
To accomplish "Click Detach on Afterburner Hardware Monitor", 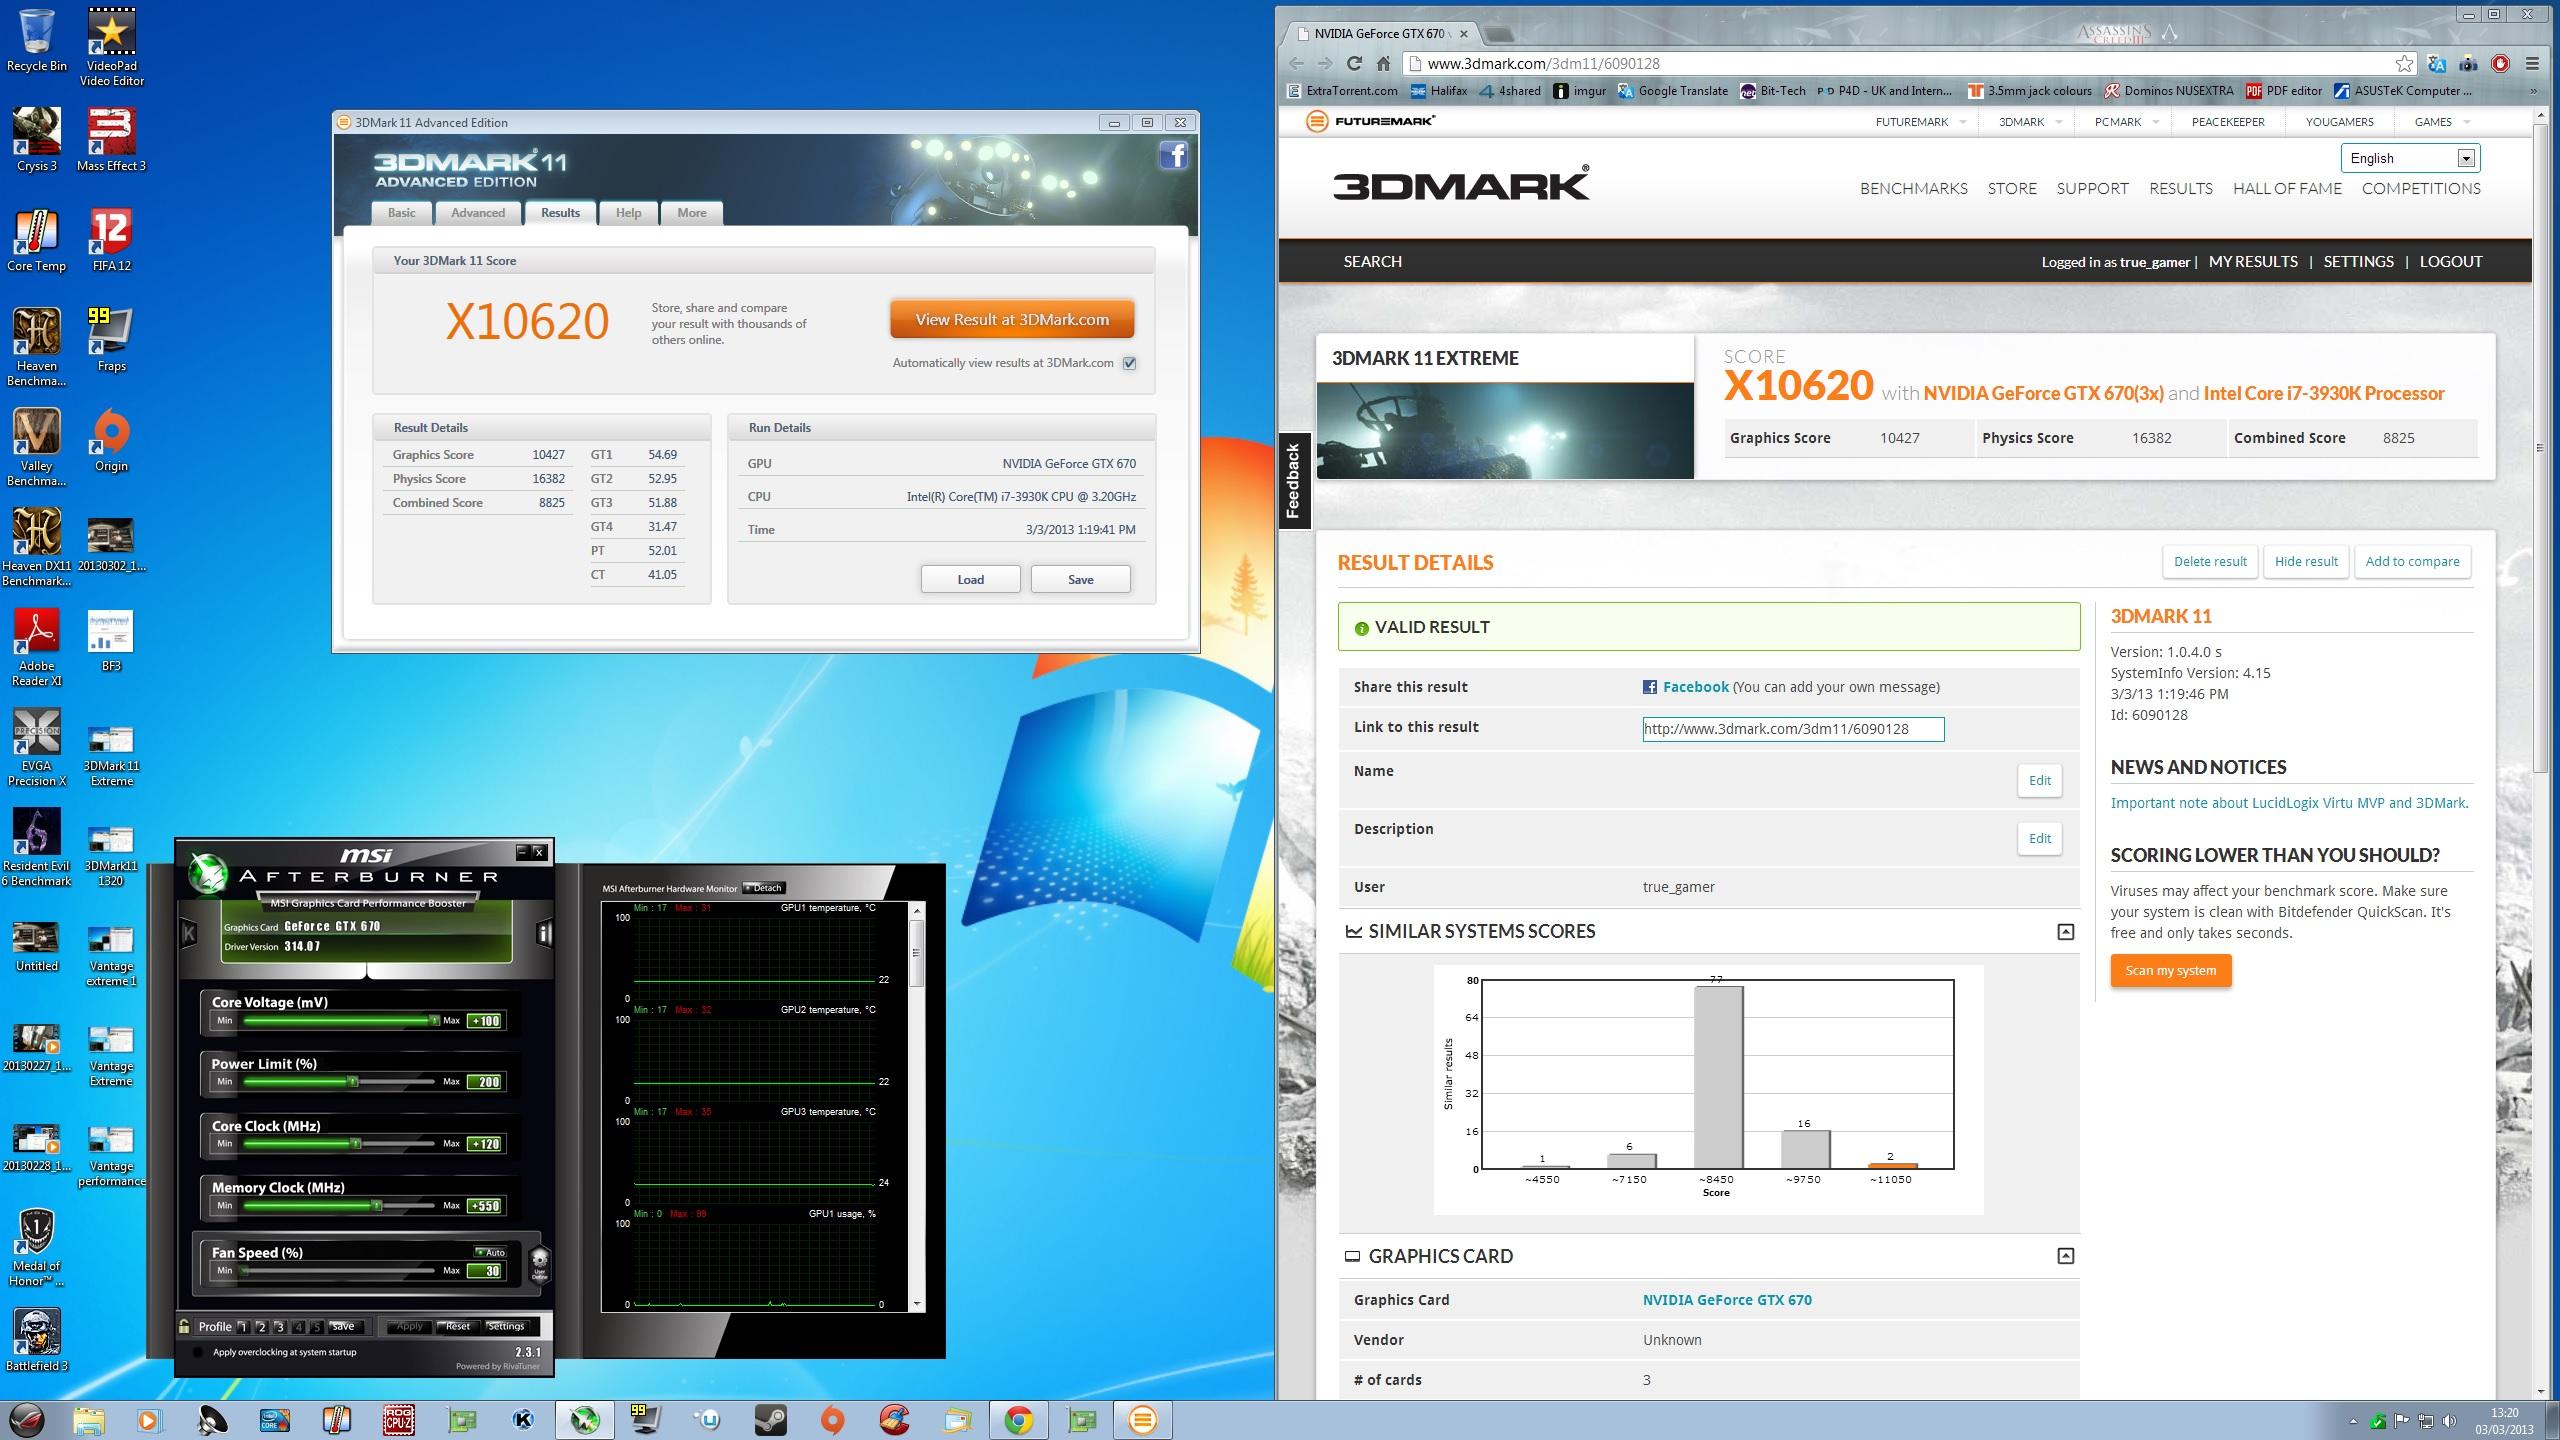I will [764, 888].
